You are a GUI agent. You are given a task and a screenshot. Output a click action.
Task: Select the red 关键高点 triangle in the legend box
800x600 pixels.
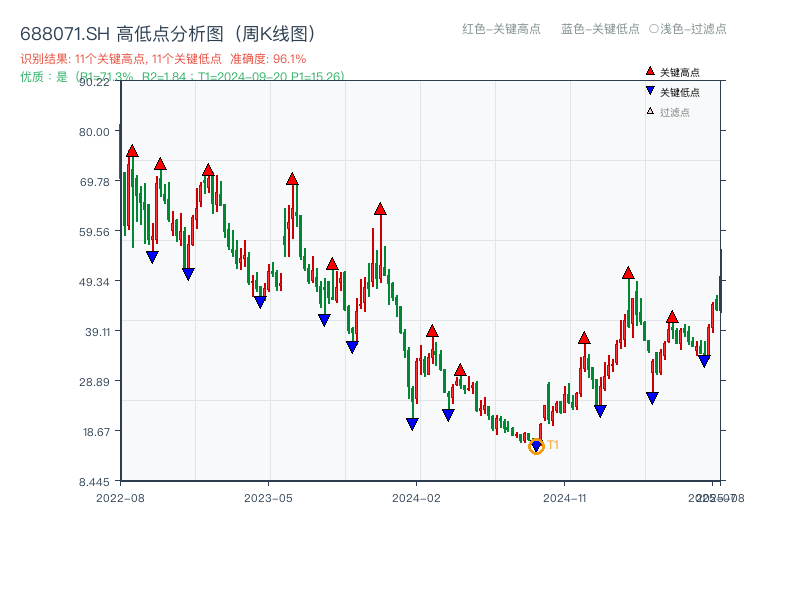pyautogui.click(x=648, y=70)
